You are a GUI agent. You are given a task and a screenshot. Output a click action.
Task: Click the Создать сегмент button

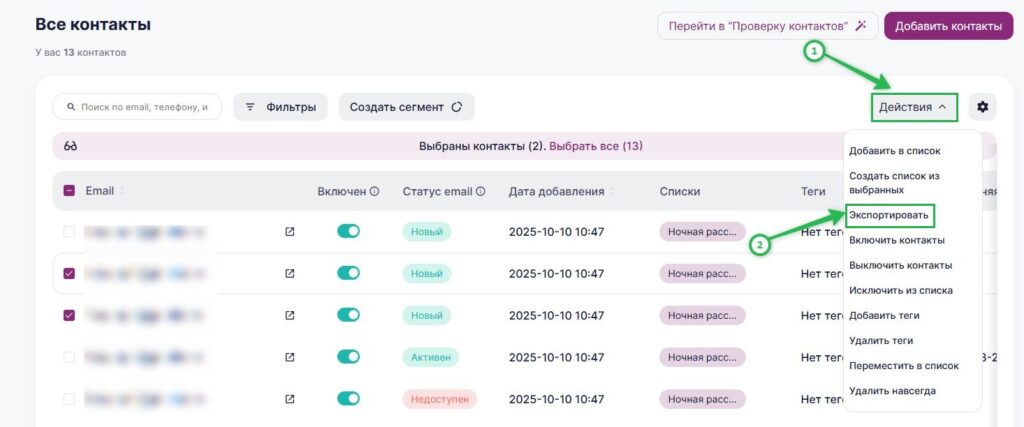(406, 107)
